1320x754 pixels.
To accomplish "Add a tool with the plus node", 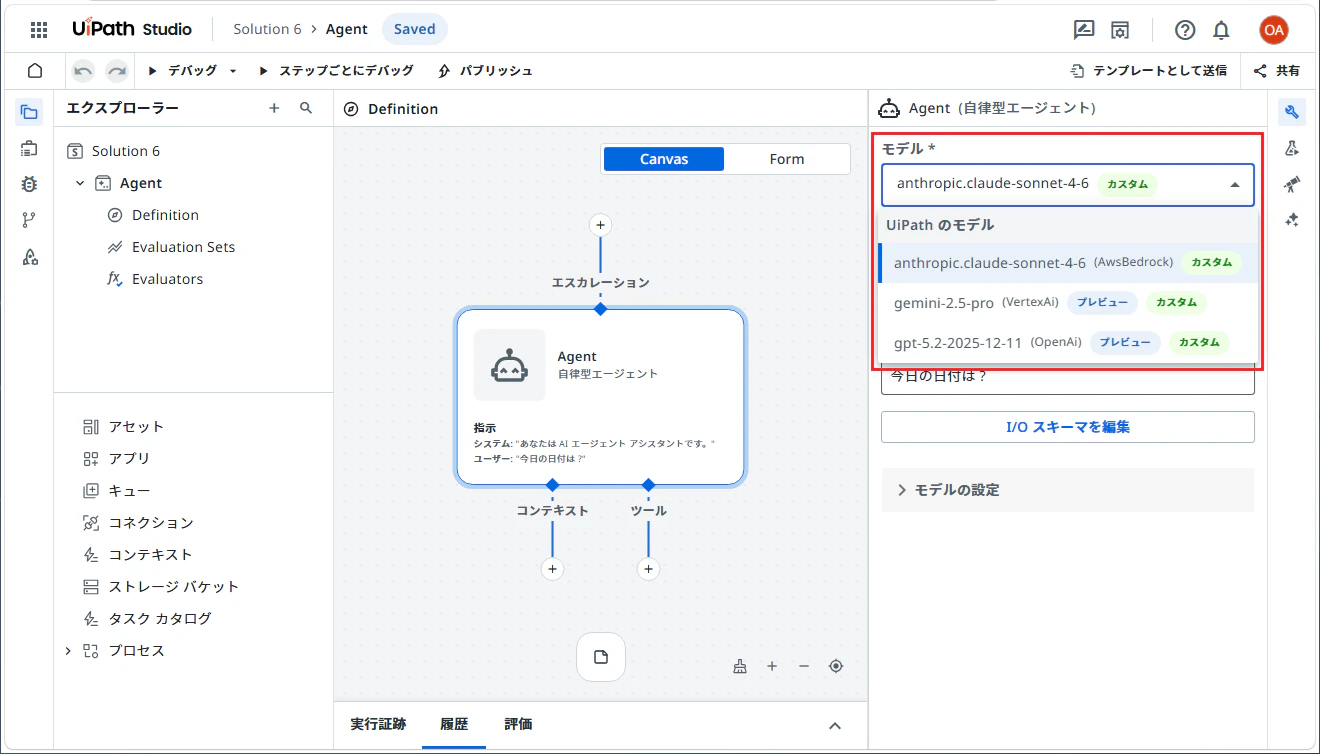I will (648, 569).
